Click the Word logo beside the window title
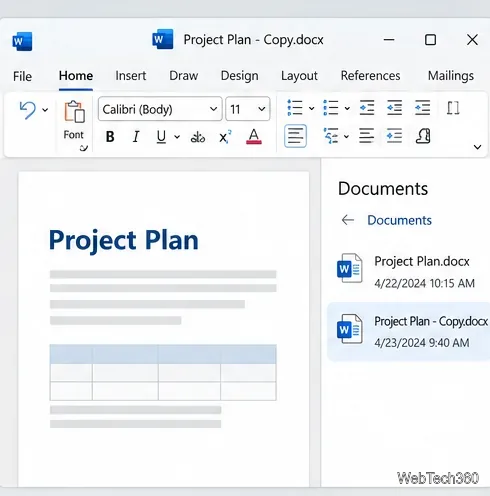Viewport: 490px width, 496px height. tap(163, 40)
